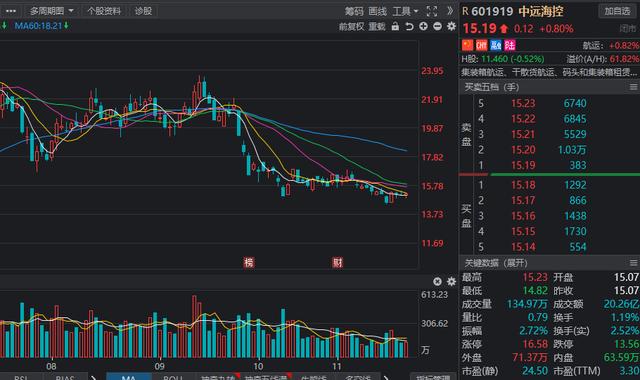Click the 量比 0.79 value
Screen dimensions: 640x380
pos(538,317)
